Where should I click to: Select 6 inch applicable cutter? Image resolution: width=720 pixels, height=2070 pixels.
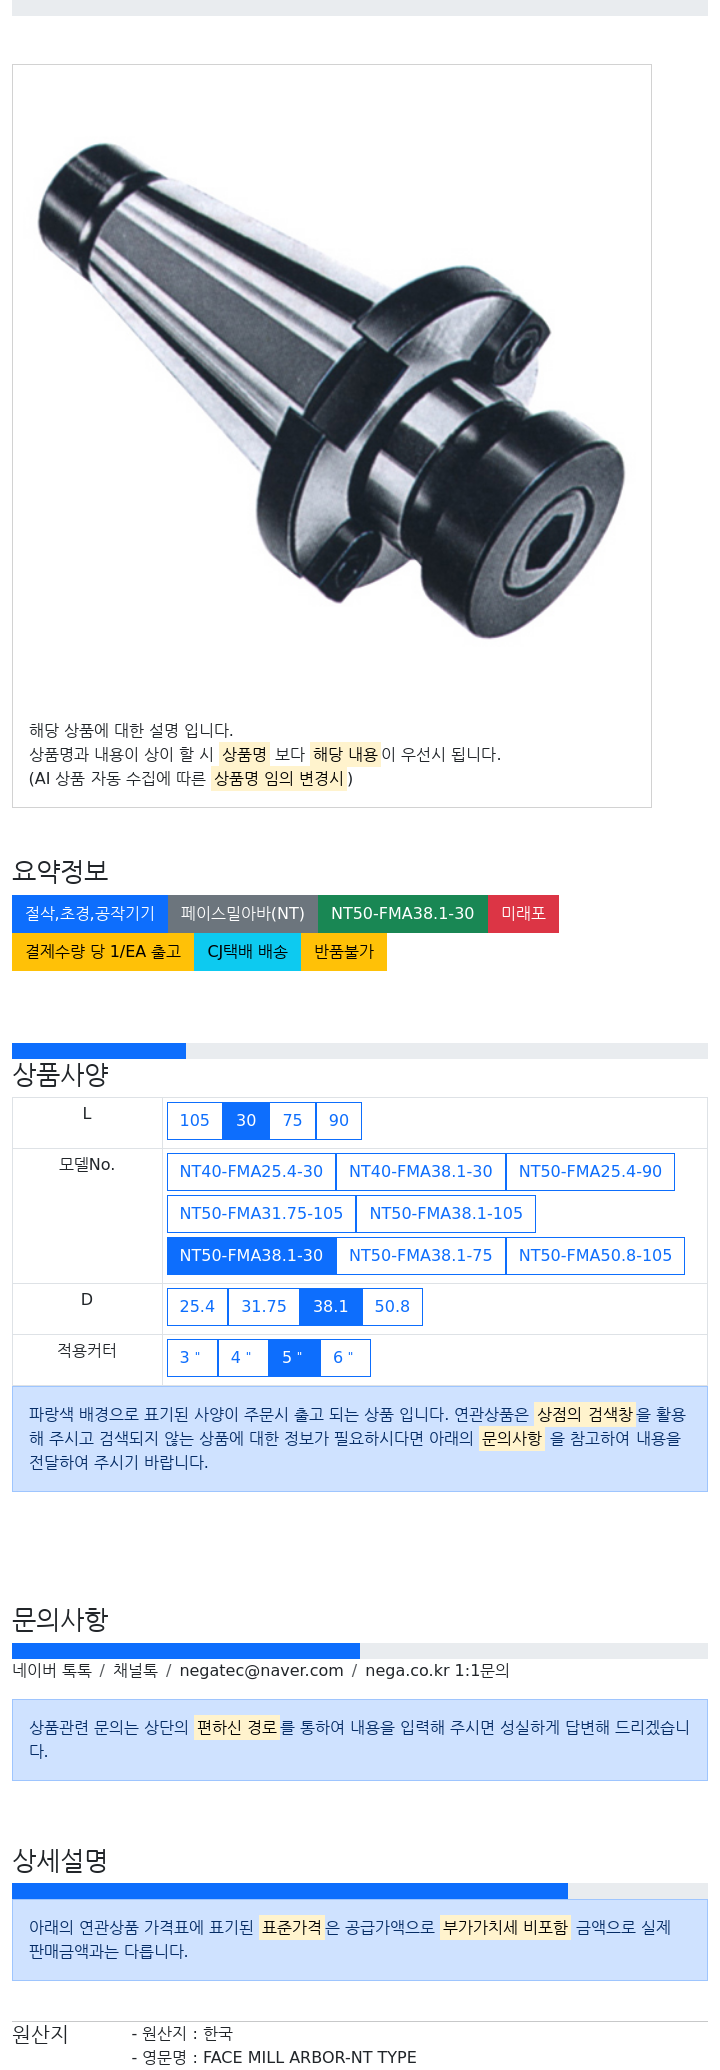345,1358
